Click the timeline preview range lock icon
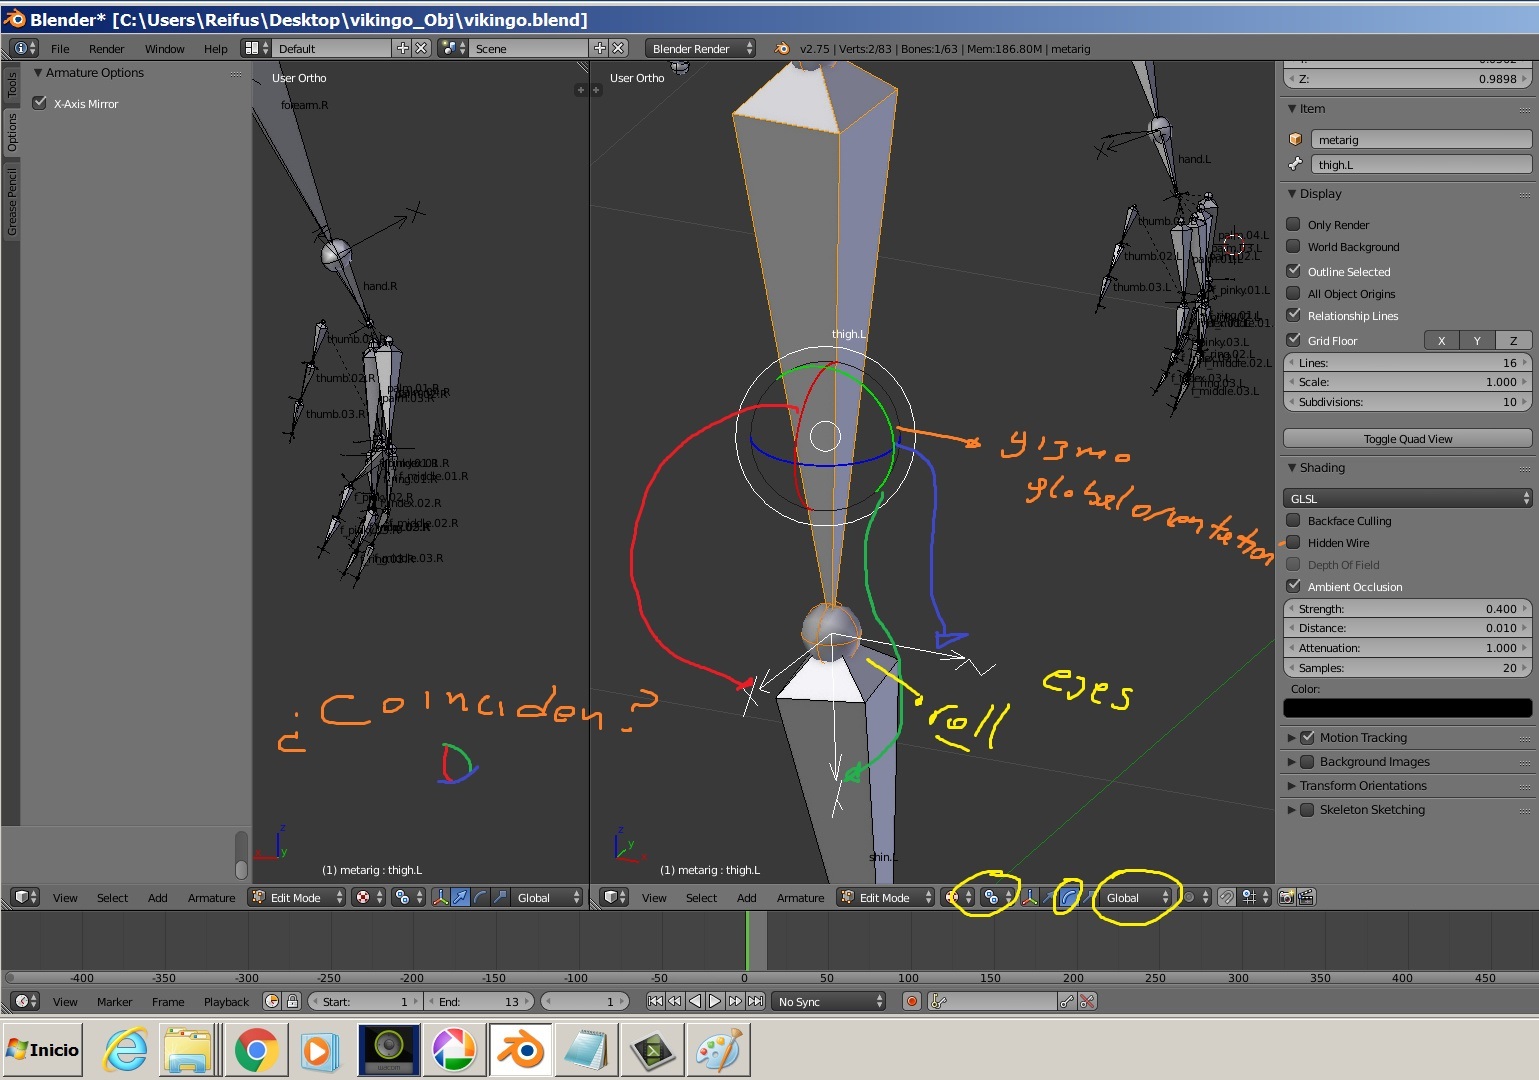 pos(292,1001)
